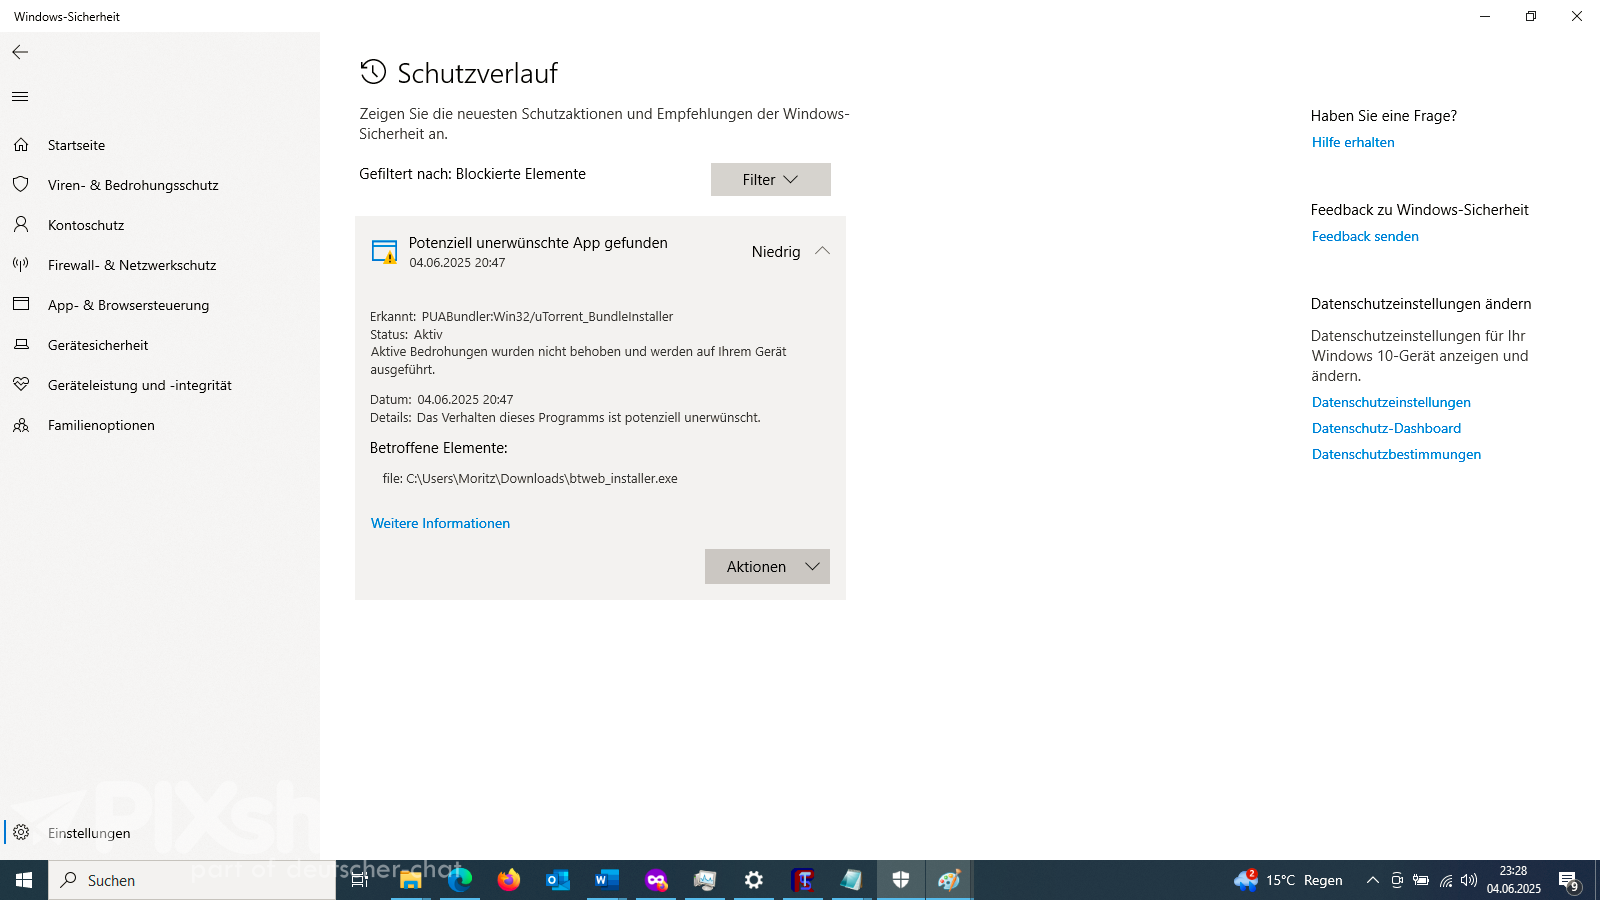Viewport: 1600px width, 900px height.
Task: Click the App- & Browsersteuerung window icon
Action: 21,304
